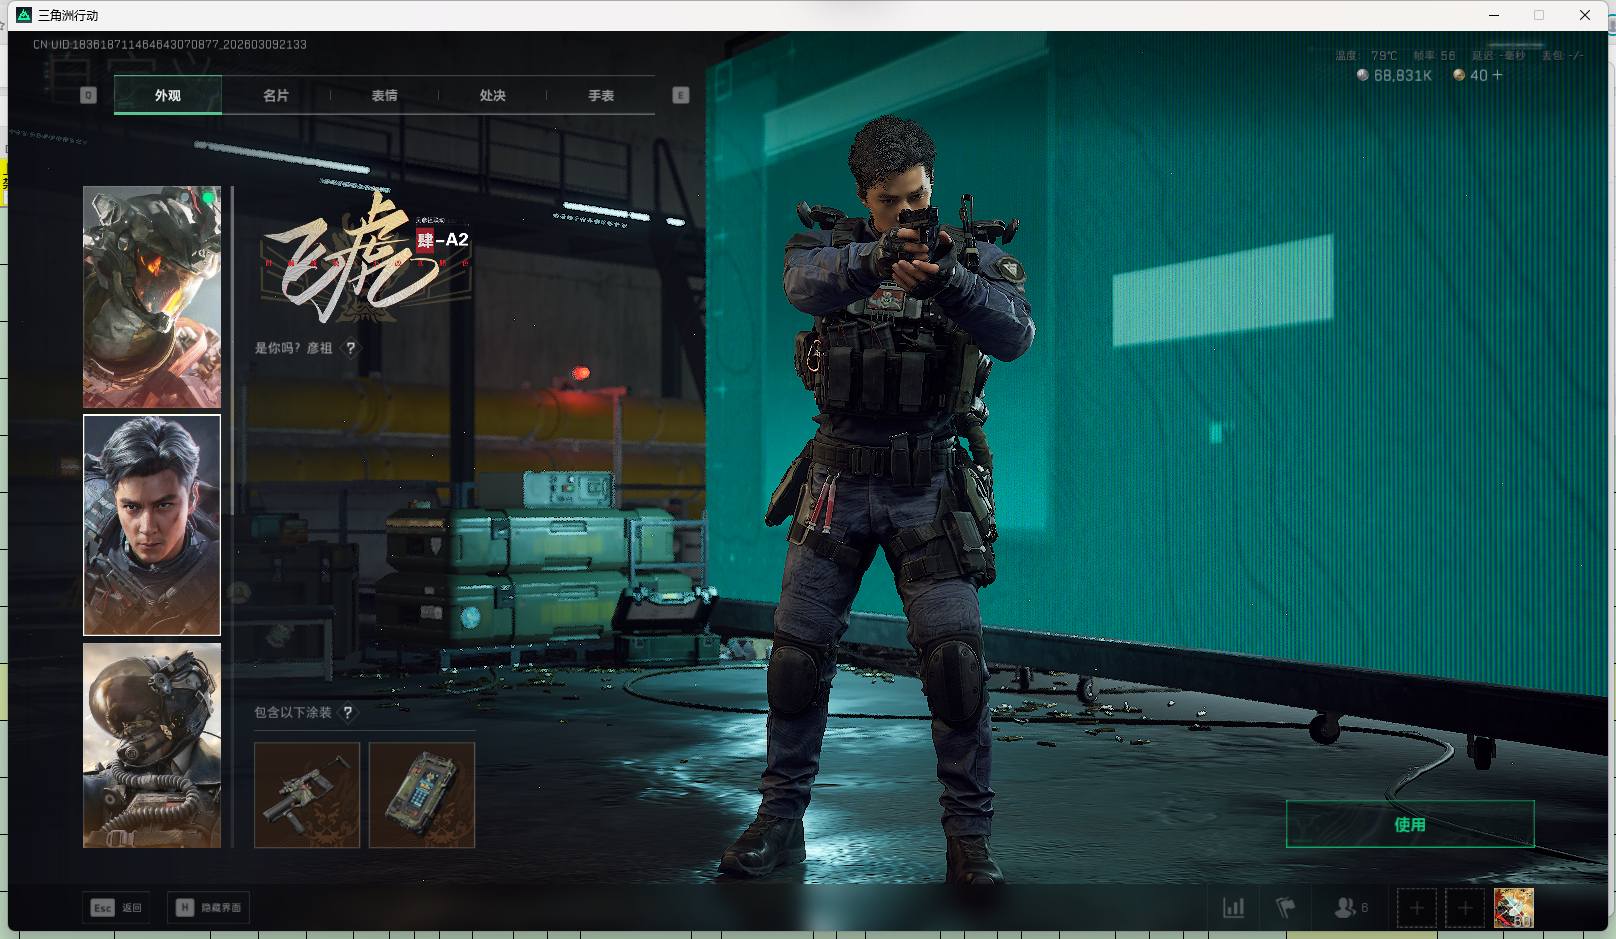
Task: Click the plus to add gold currency
Action: coord(1497,76)
